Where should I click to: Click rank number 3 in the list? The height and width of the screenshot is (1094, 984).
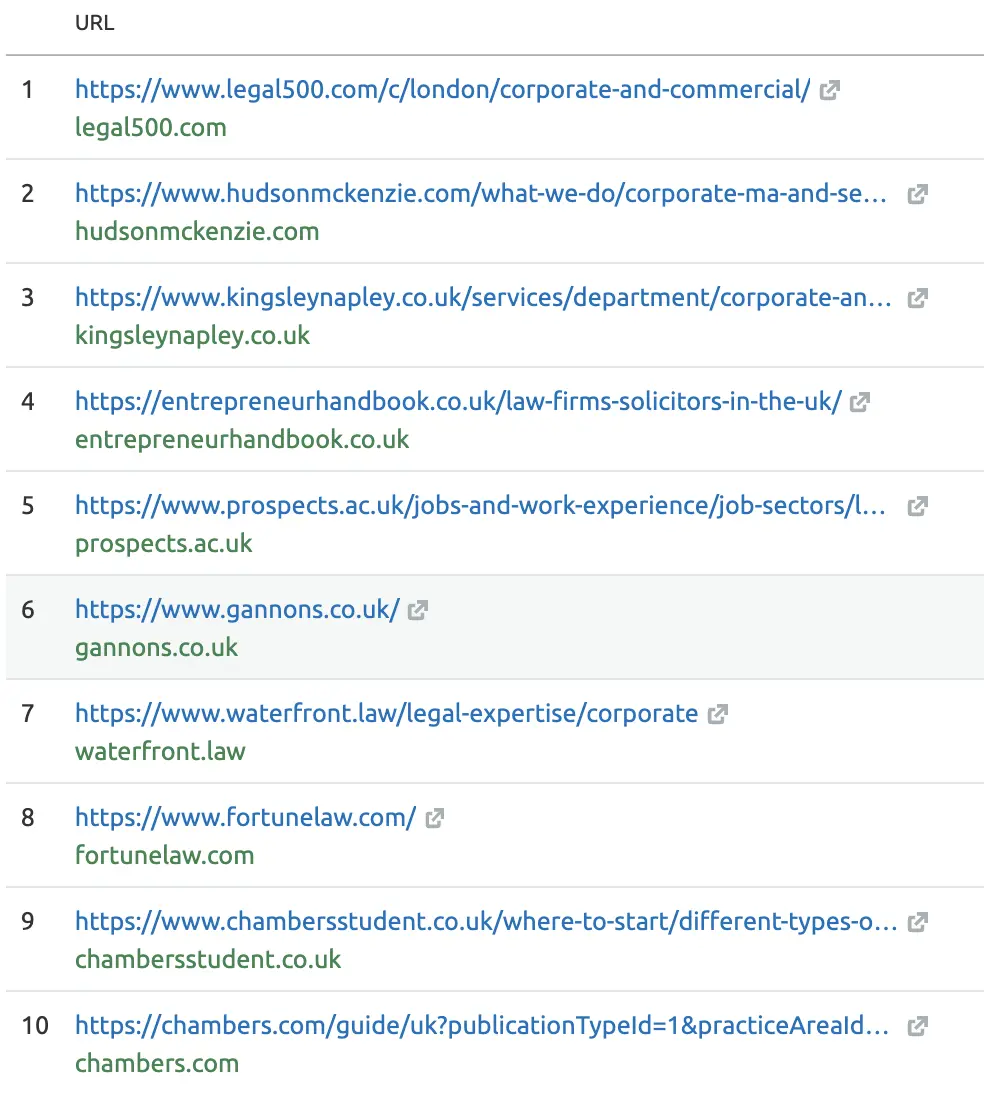(28, 298)
